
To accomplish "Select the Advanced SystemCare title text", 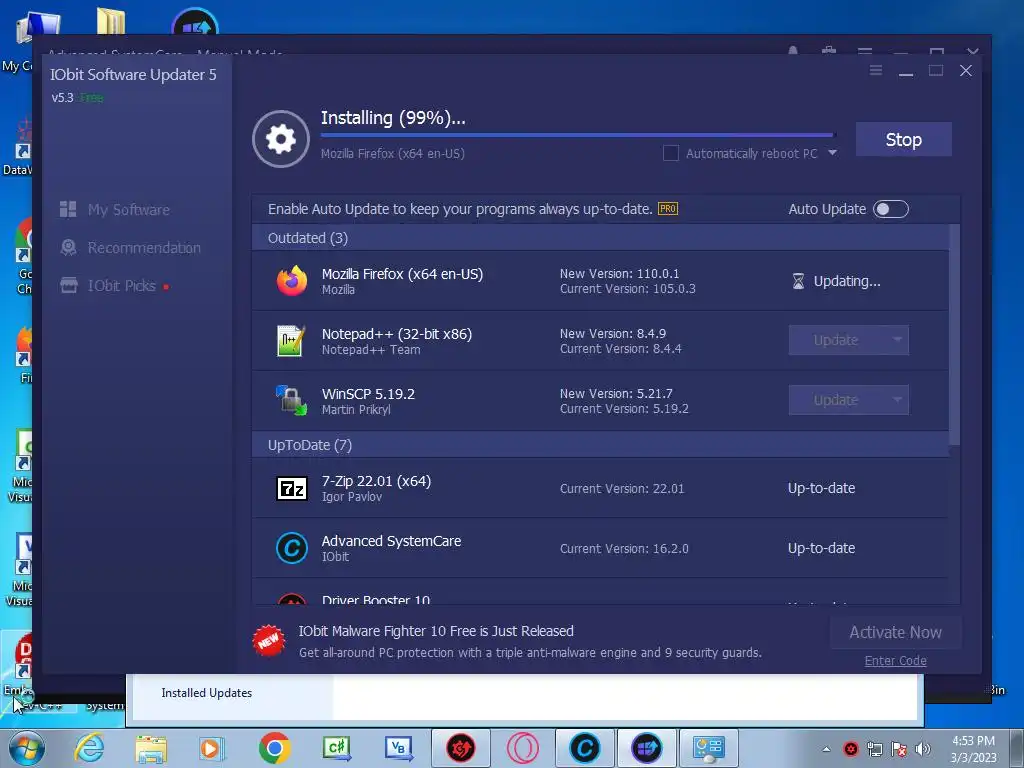I will (x=391, y=541).
